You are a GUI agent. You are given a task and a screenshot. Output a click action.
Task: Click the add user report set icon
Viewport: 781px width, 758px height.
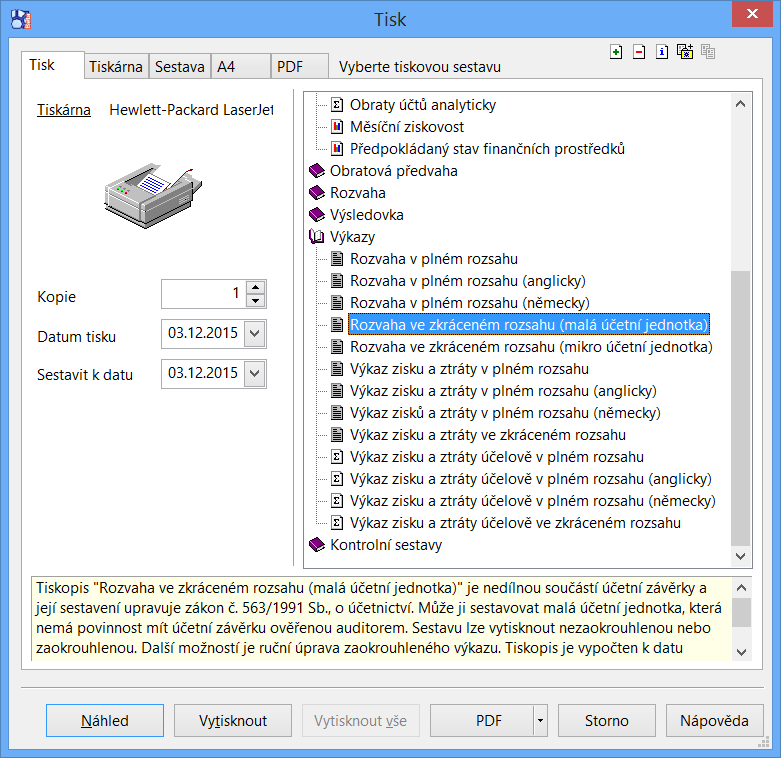click(x=685, y=52)
